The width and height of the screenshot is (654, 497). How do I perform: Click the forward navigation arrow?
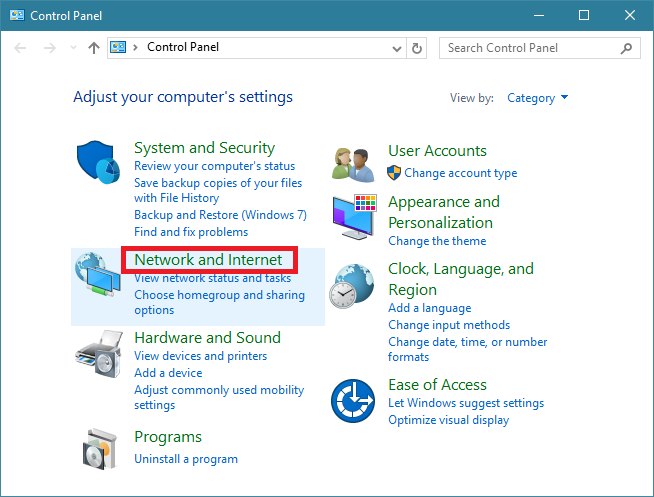coord(50,48)
